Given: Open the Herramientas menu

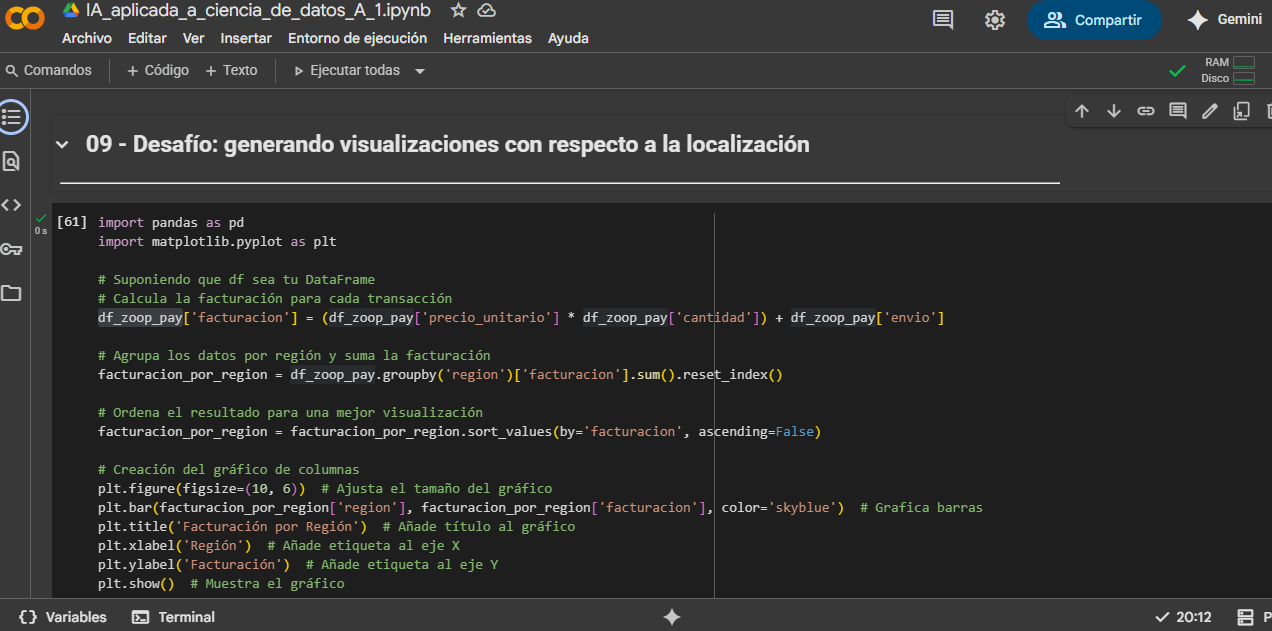Looking at the screenshot, I should pyautogui.click(x=487, y=38).
